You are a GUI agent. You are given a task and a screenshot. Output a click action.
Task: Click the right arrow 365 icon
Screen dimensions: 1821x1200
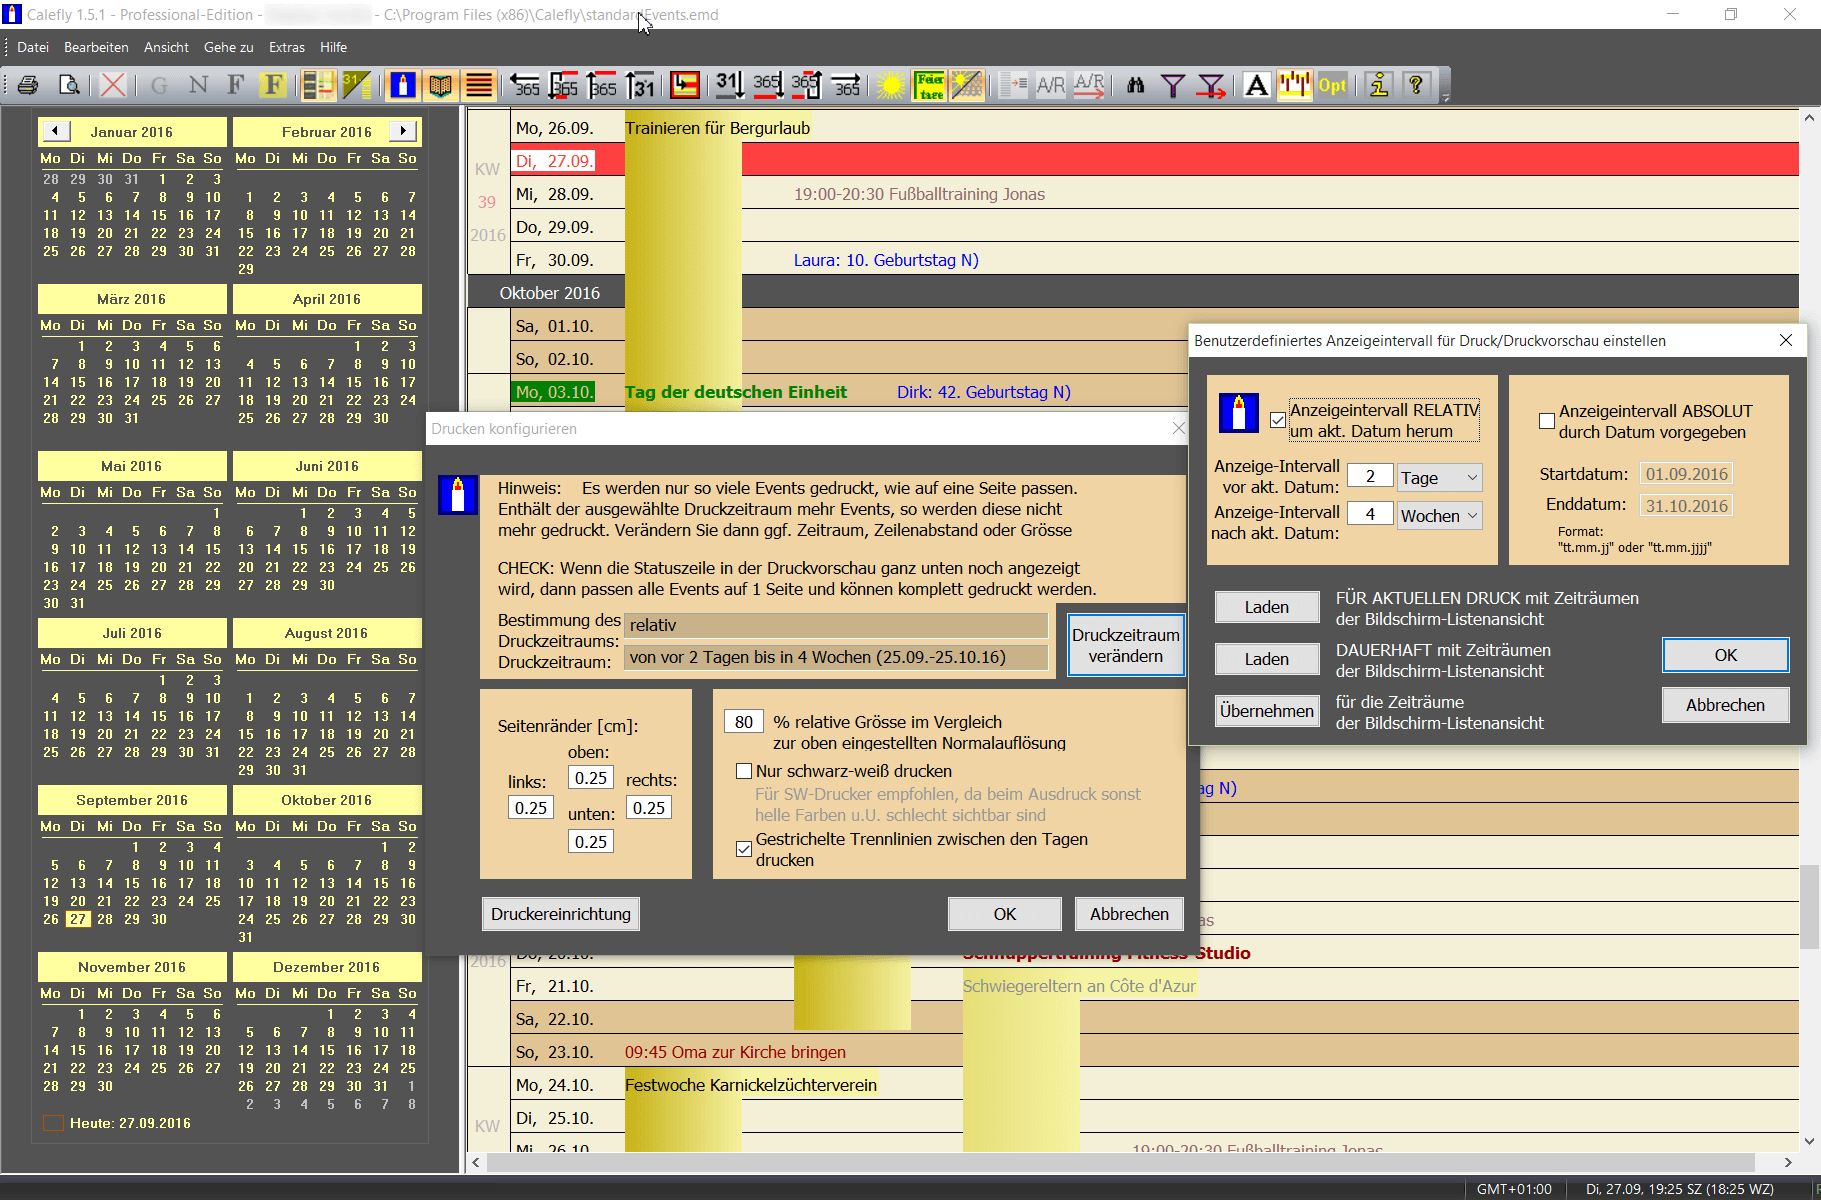pos(846,85)
